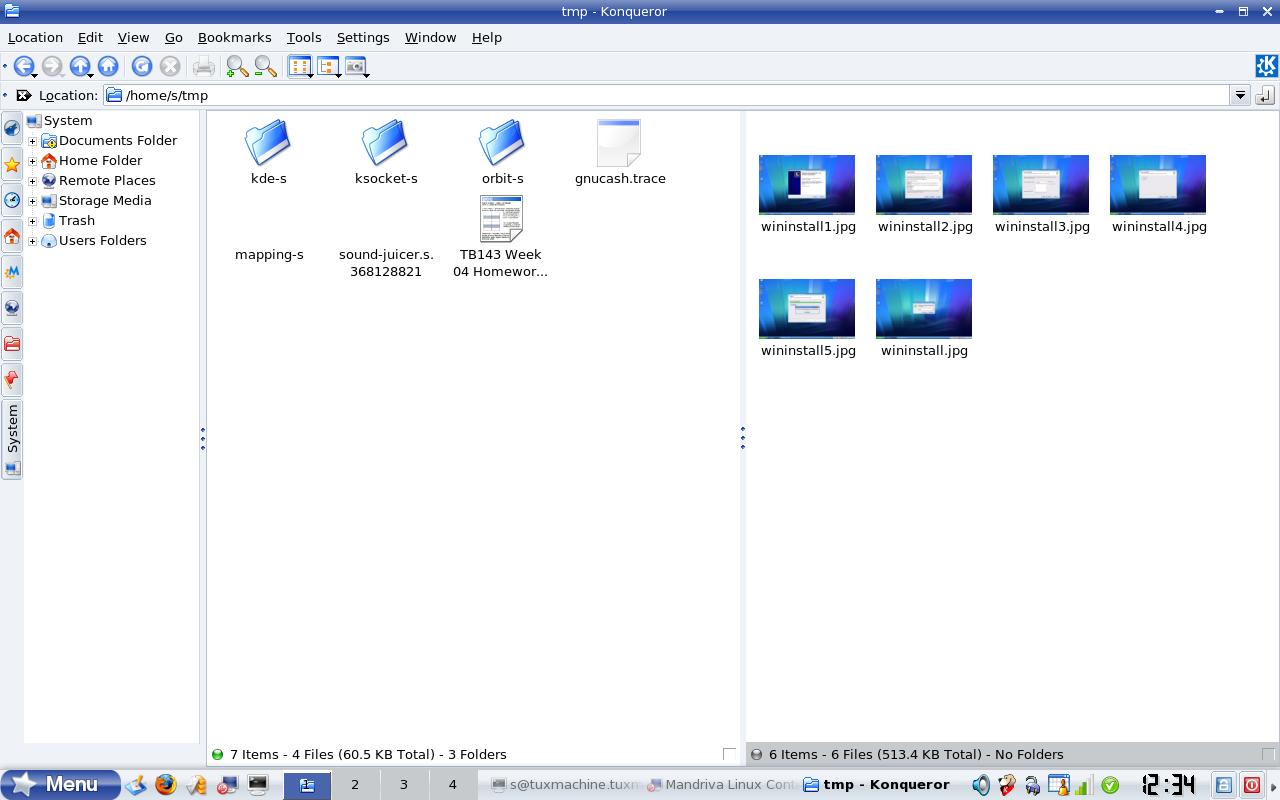Switch to Tree View mode
The image size is (1280, 800).
(328, 66)
